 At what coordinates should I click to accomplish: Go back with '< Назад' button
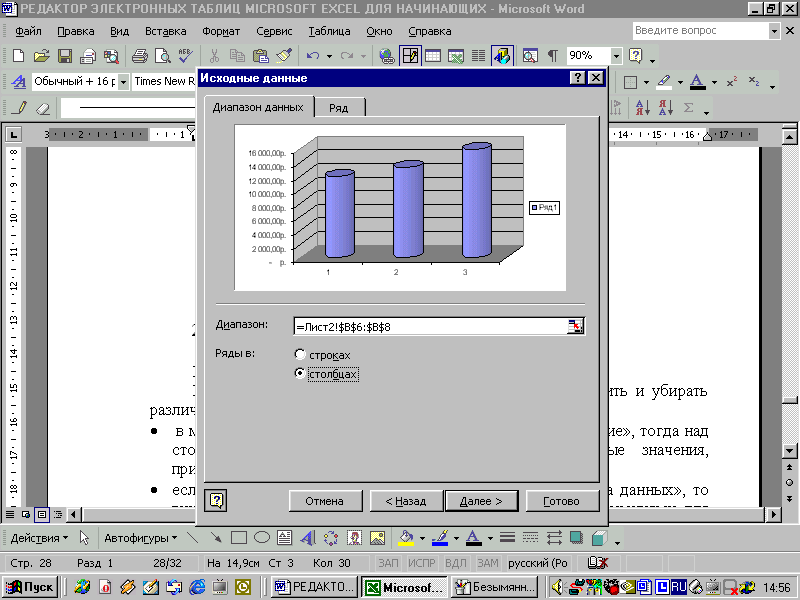click(x=406, y=501)
